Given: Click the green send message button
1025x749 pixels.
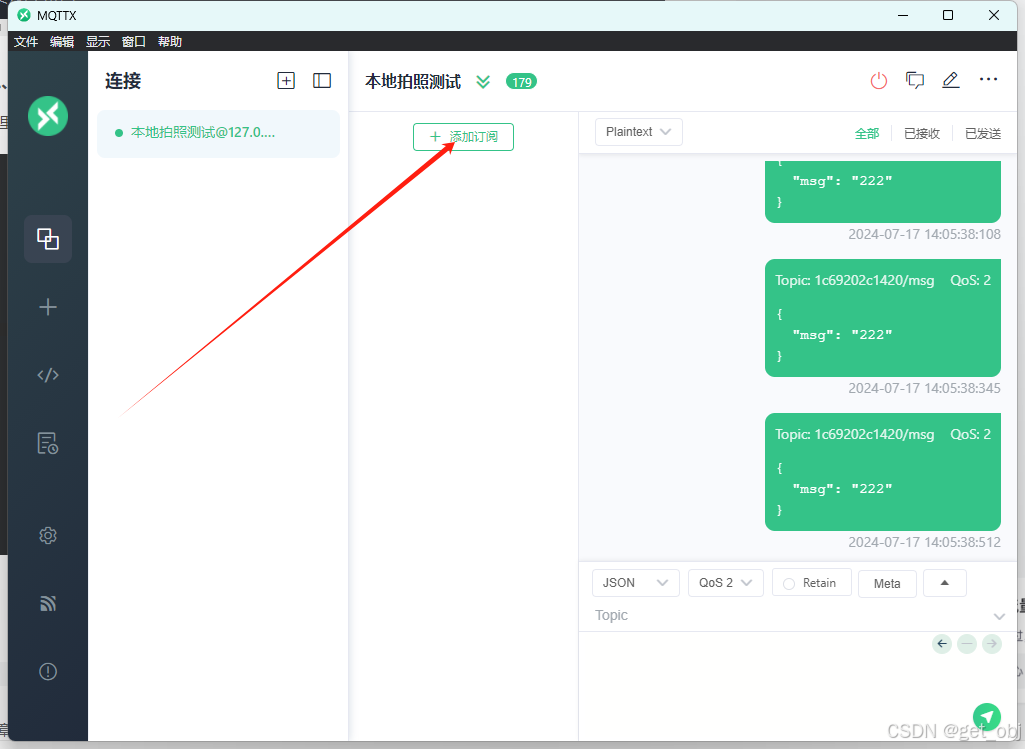Looking at the screenshot, I should point(986,718).
